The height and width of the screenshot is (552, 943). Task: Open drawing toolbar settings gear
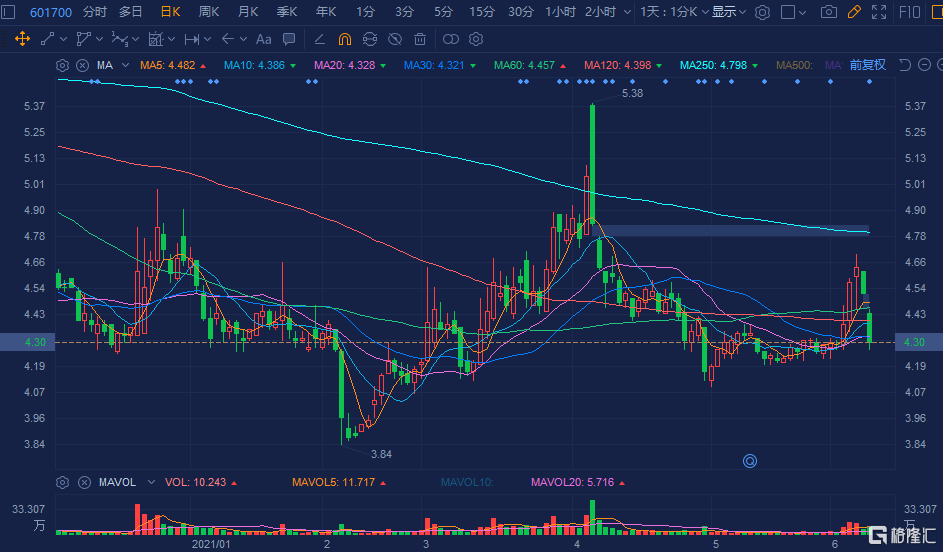[x=476, y=40]
